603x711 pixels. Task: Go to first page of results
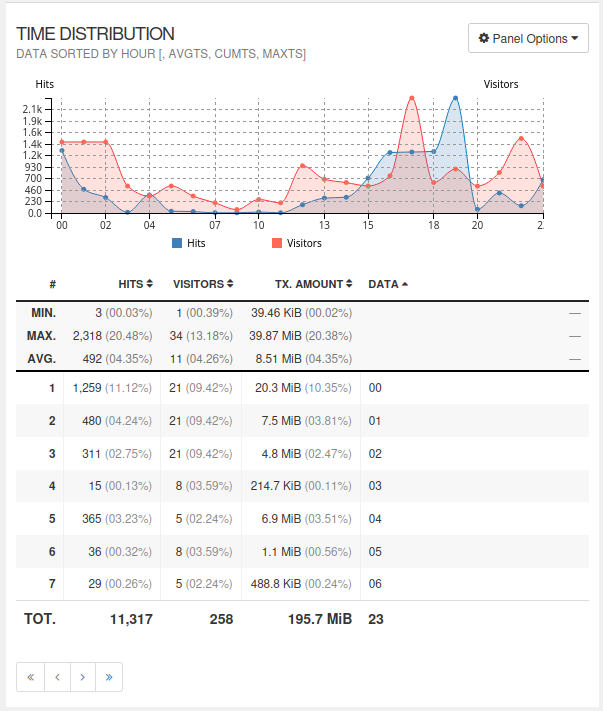30,677
